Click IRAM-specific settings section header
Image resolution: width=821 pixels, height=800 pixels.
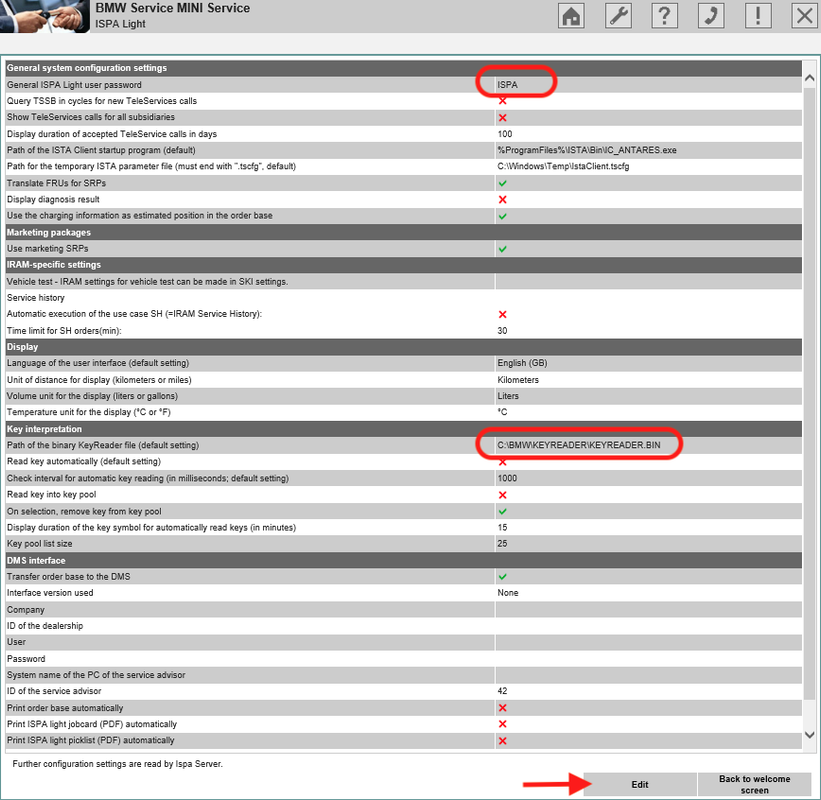[404, 265]
